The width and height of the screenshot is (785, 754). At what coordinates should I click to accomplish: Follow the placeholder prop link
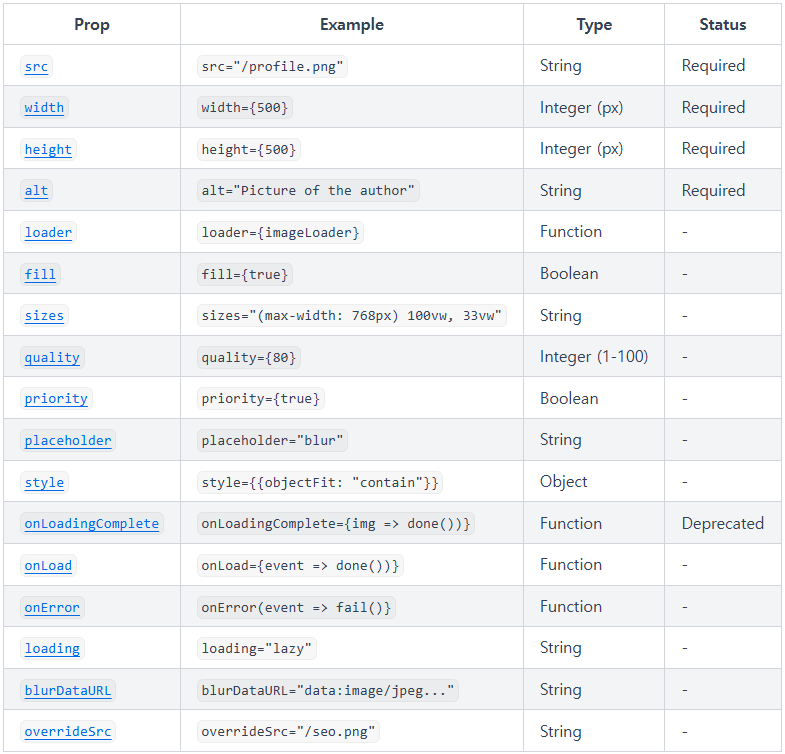point(68,441)
